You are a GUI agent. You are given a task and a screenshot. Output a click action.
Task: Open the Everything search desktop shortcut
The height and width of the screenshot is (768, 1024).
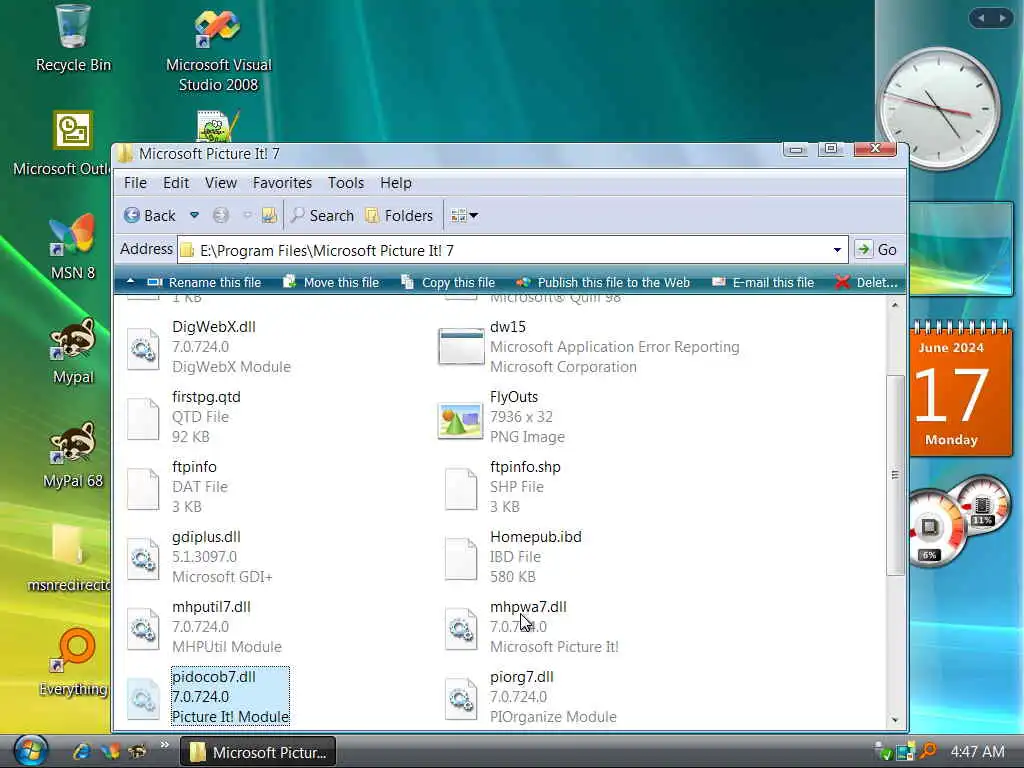[73, 662]
